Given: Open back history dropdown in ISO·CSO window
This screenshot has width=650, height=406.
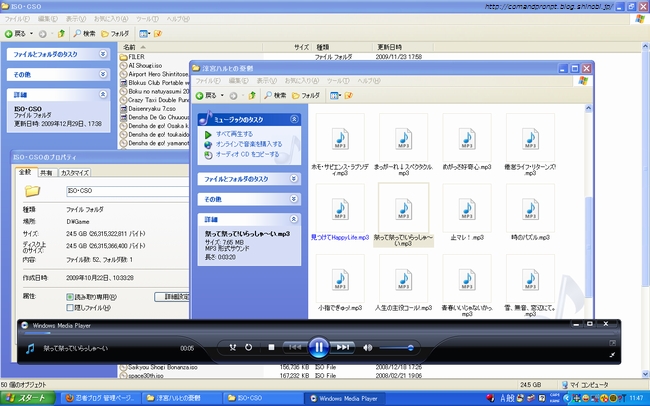Looking at the screenshot, I should coord(31,34).
